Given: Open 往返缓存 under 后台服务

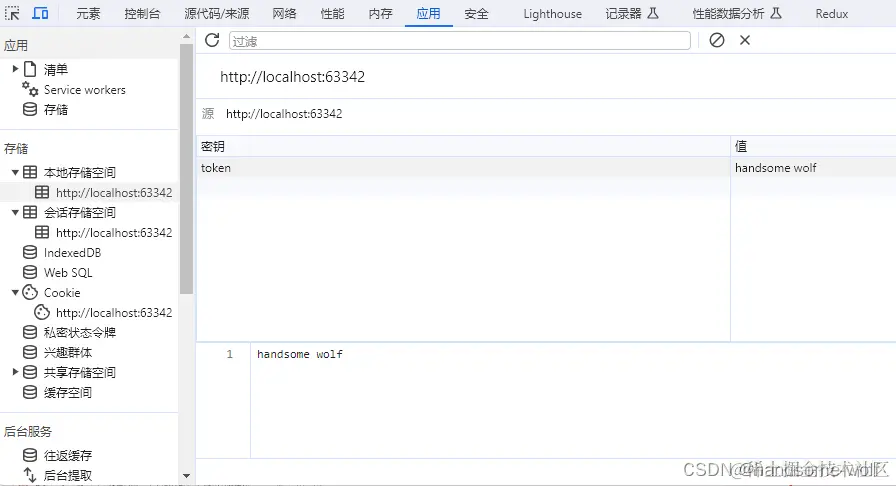Looking at the screenshot, I should click(67, 456).
